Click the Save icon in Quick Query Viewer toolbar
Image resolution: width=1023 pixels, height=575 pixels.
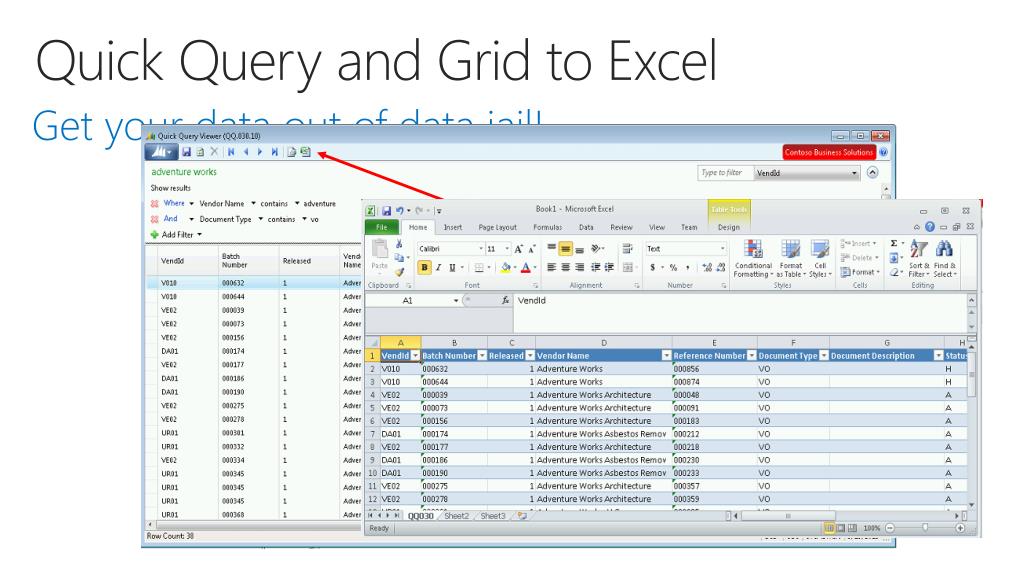tap(186, 152)
